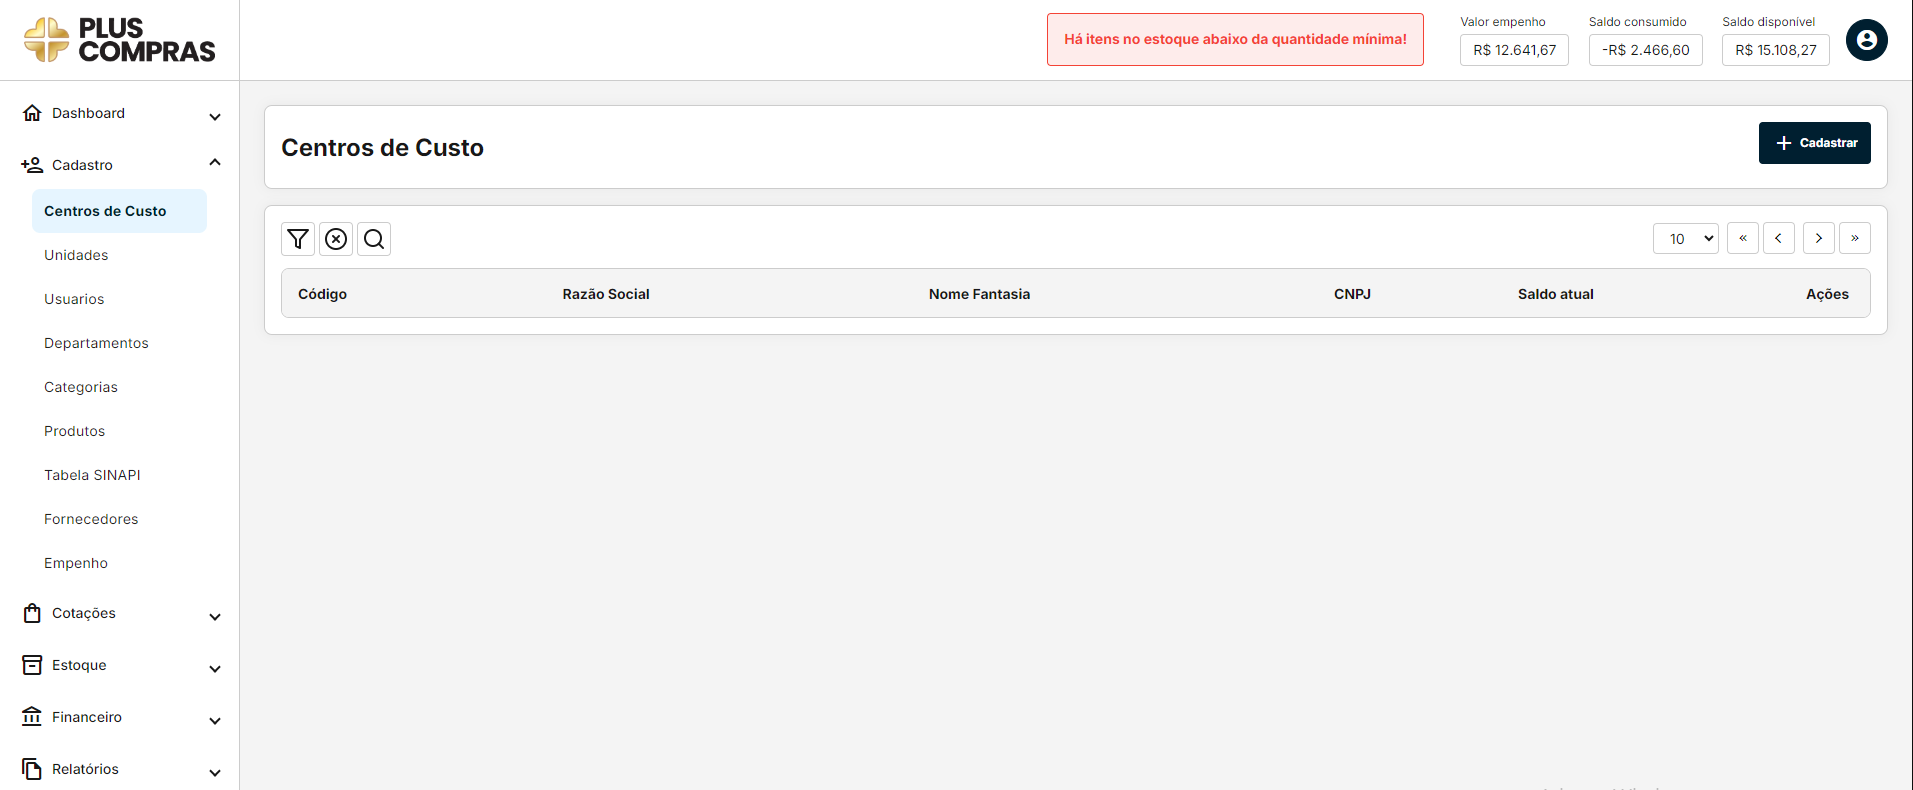The image size is (1913, 790).
Task: Go to the next page arrow
Action: click(1818, 238)
